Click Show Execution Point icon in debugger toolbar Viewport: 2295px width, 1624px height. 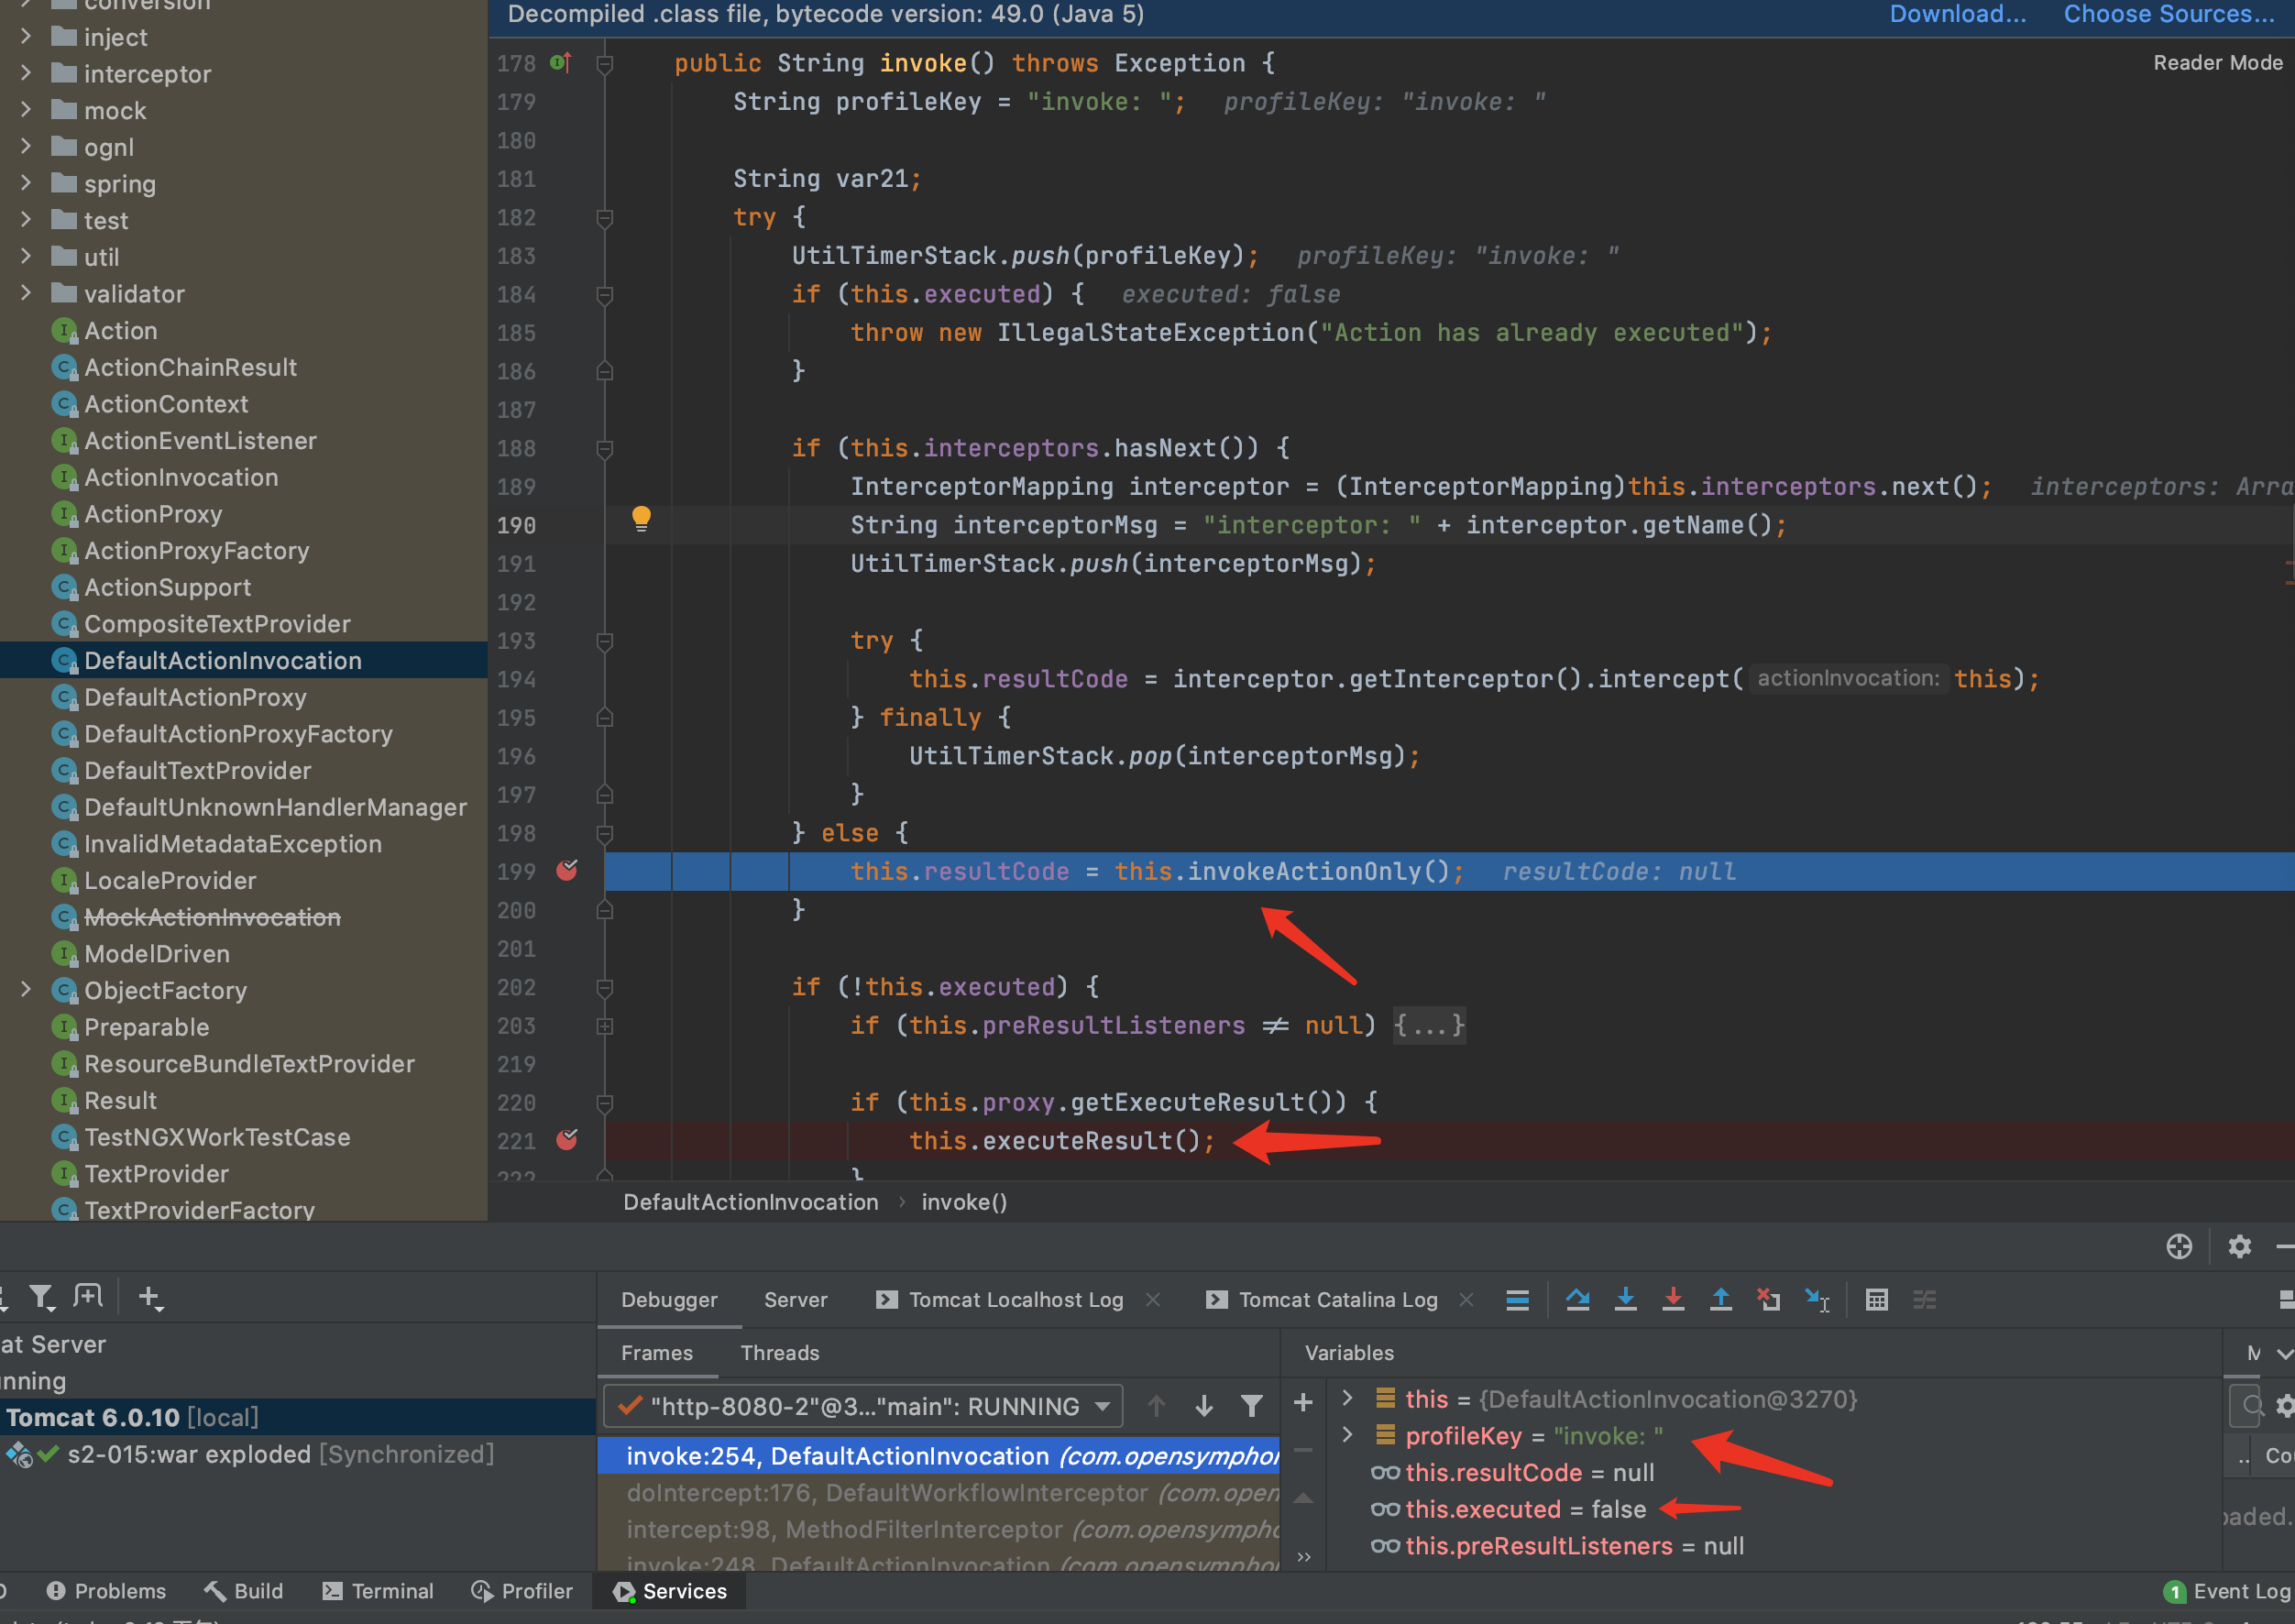pos(1517,1299)
